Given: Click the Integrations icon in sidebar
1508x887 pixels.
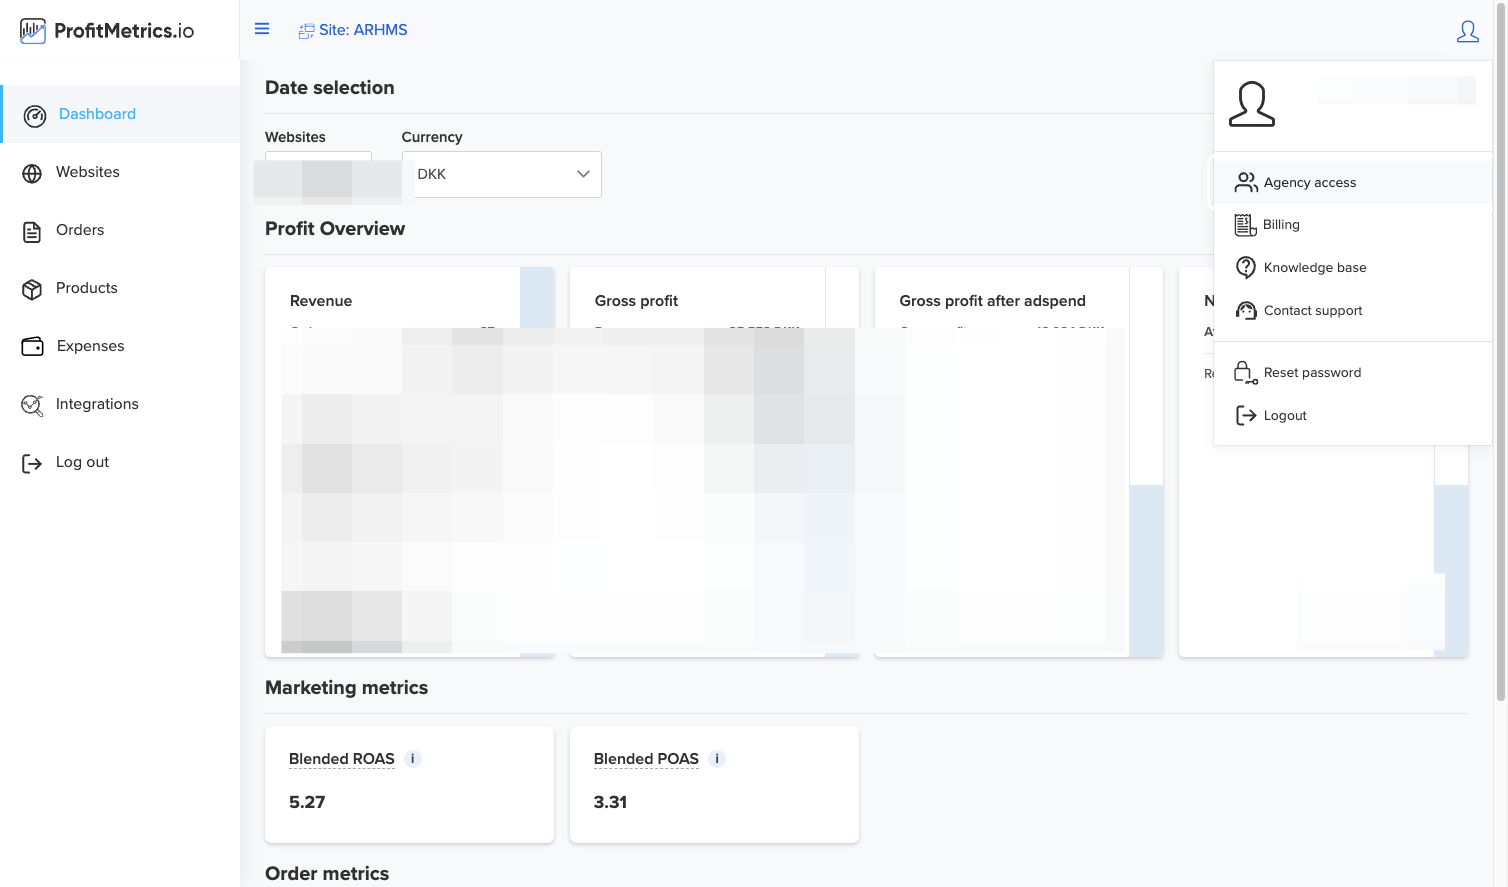Looking at the screenshot, I should point(32,405).
